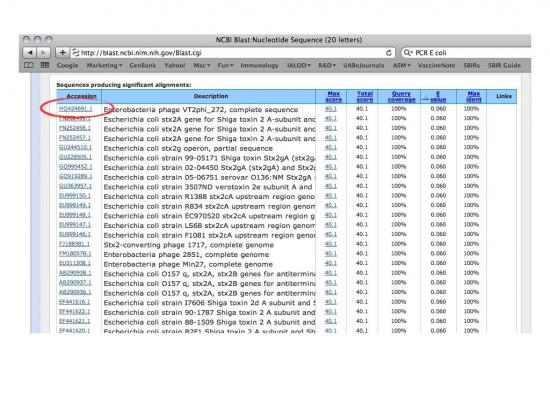Screen dimensions: 550x412
Task: Expand the IALOO bookmarks folder
Action: pos(299,66)
